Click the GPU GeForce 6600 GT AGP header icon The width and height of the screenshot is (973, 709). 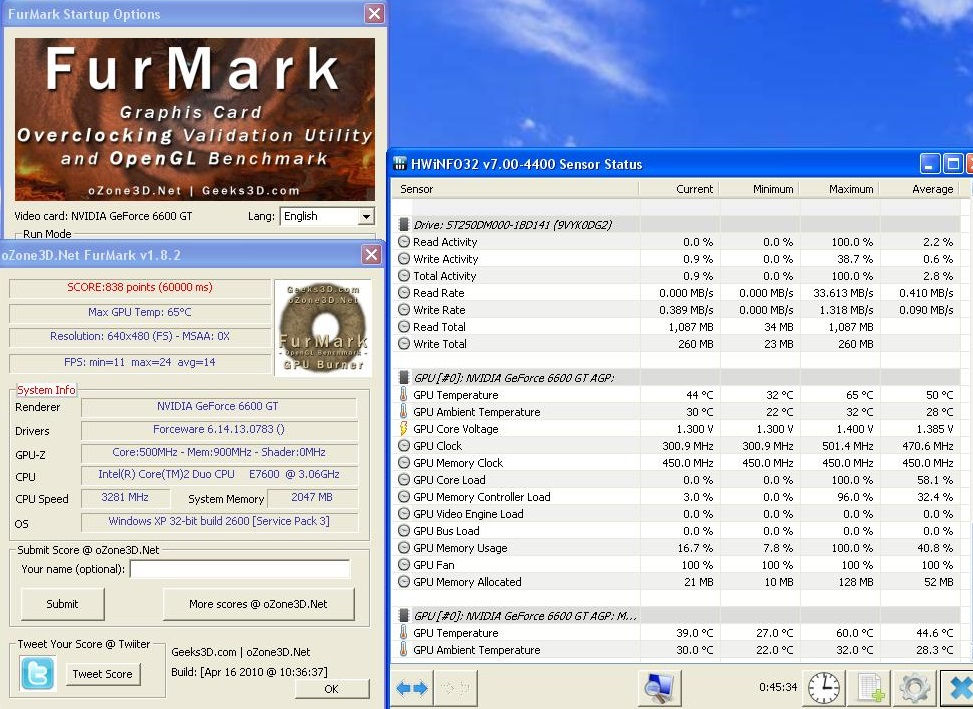[x=404, y=377]
